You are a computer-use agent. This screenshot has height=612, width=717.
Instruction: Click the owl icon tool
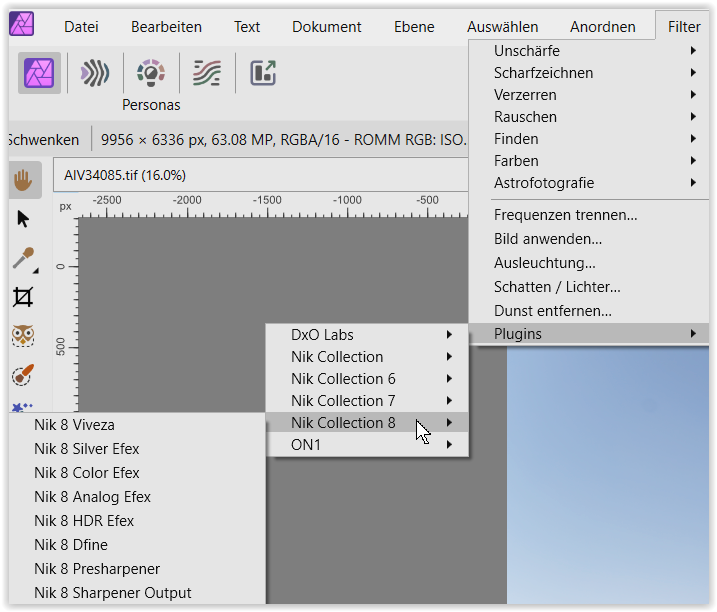pyautogui.click(x=23, y=336)
